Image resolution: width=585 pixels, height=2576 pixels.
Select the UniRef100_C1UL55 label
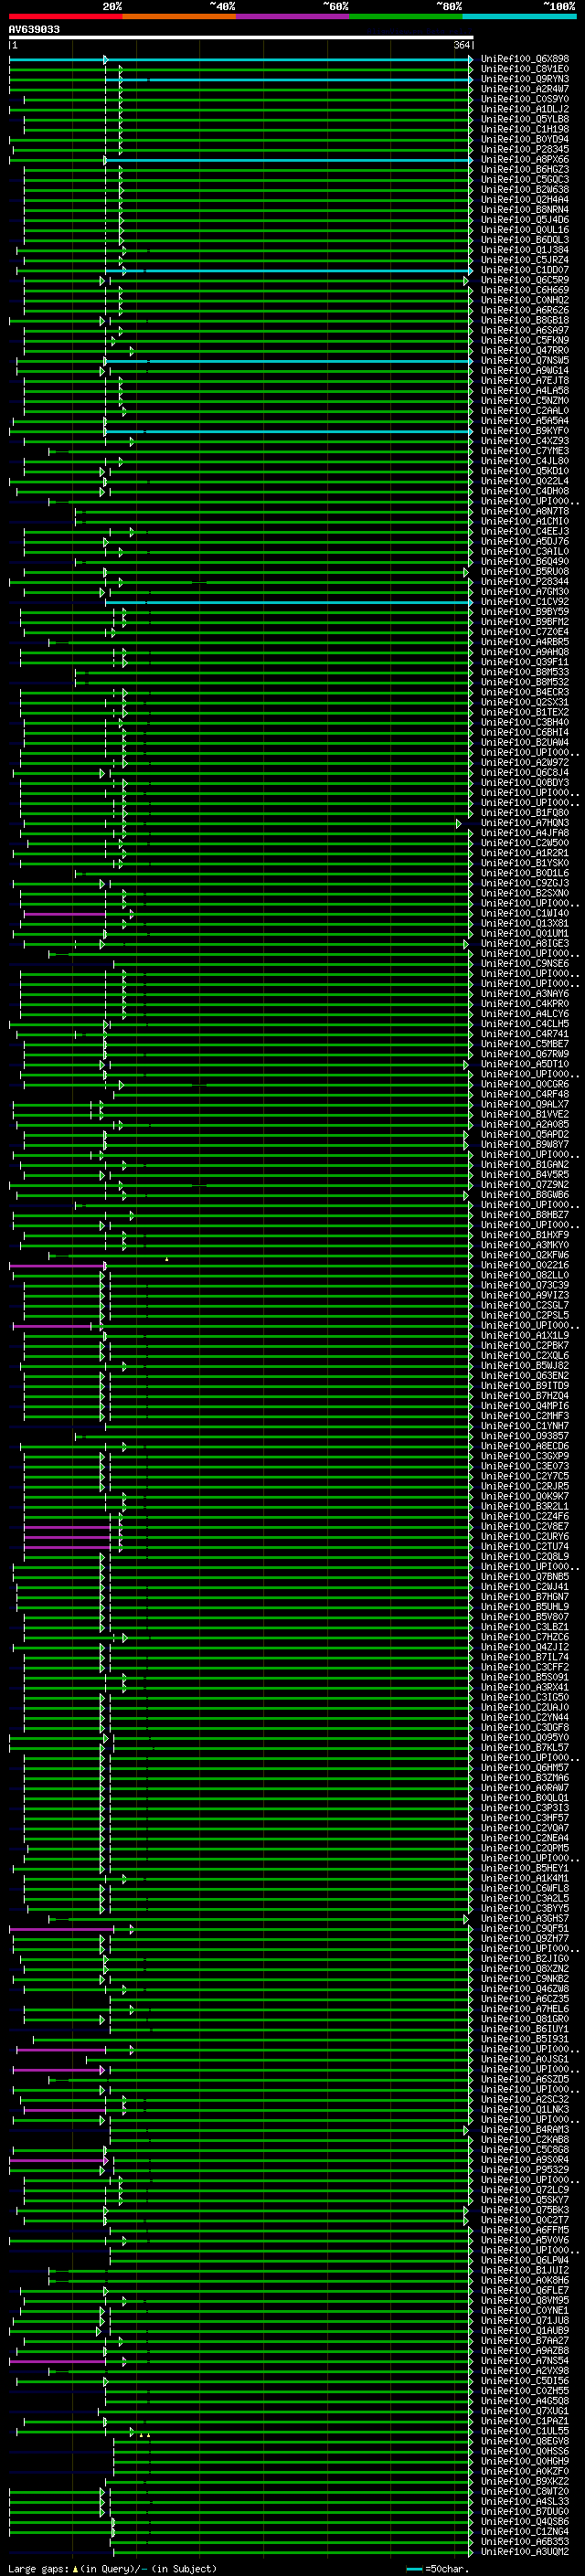[x=525, y=2432]
